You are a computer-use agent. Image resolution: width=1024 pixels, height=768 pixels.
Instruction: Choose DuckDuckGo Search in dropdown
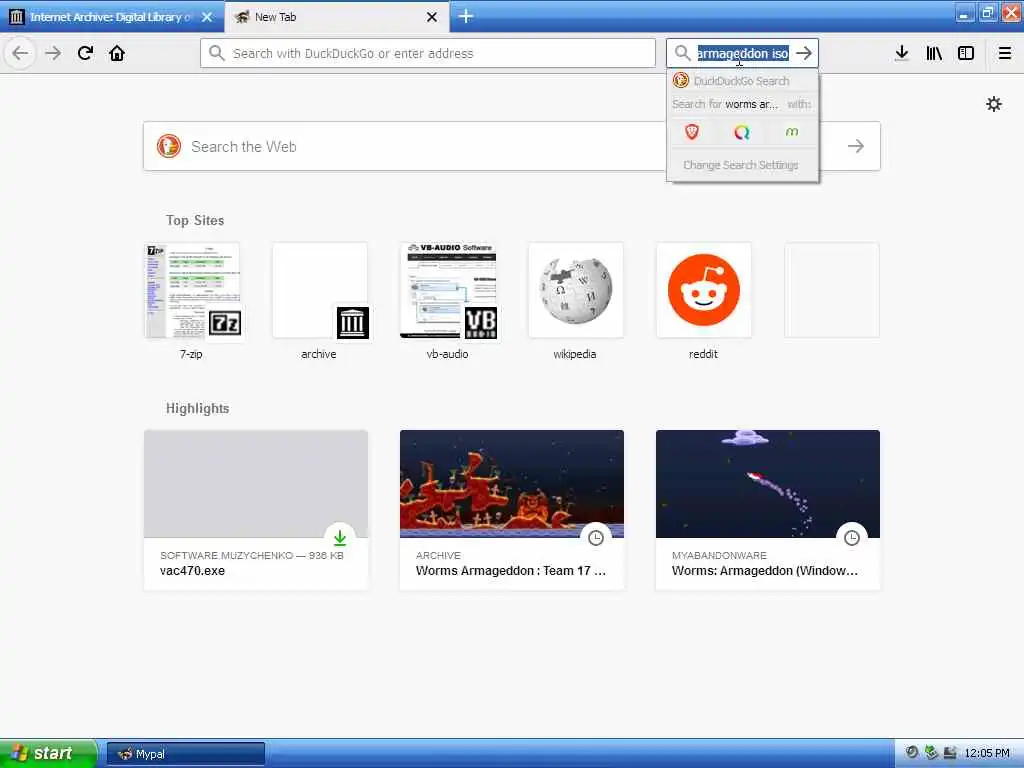click(742, 81)
